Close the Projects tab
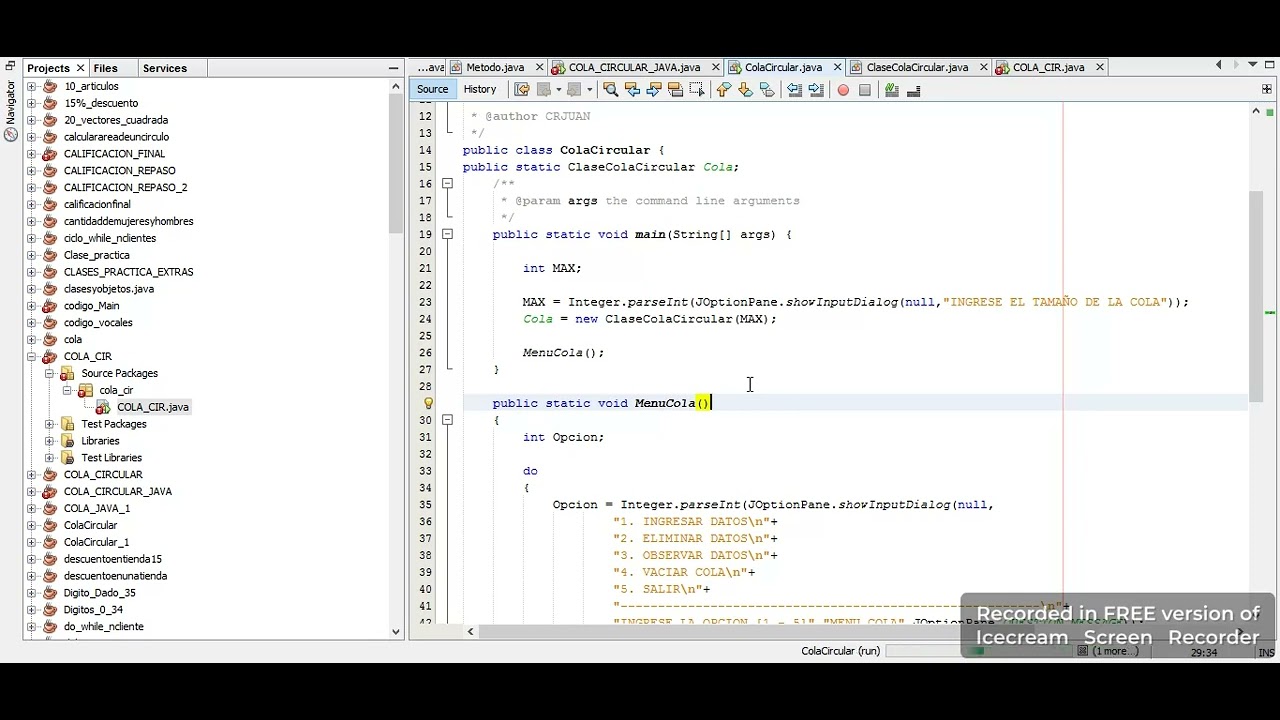Image resolution: width=1280 pixels, height=720 pixels. (81, 68)
